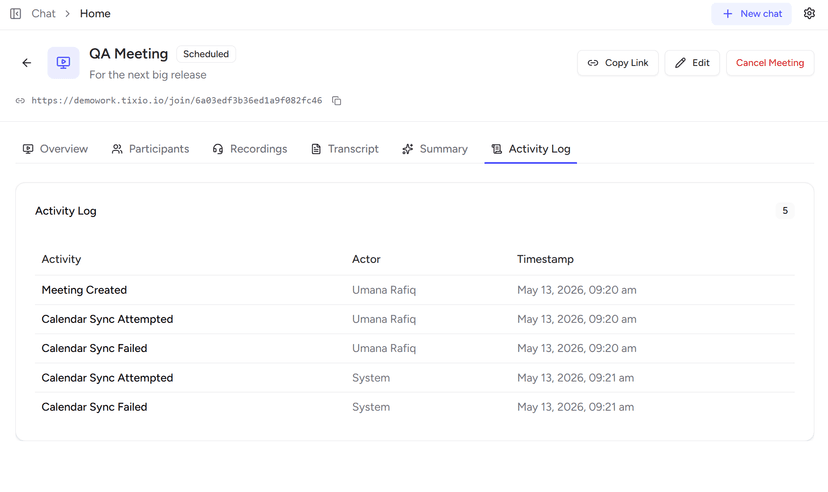Viewport: 828px width, 492px height.
Task: Open settings gear icon
Action: [x=809, y=14]
